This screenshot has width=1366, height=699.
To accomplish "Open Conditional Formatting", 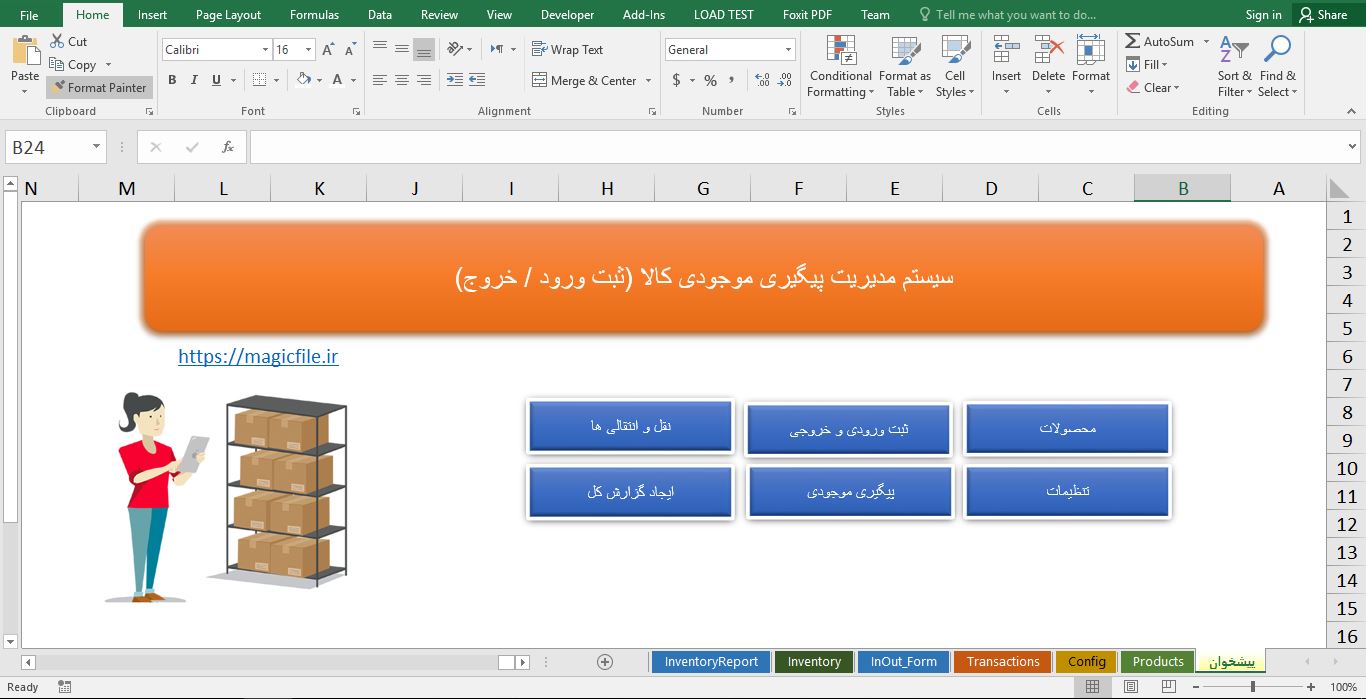I will (x=840, y=66).
